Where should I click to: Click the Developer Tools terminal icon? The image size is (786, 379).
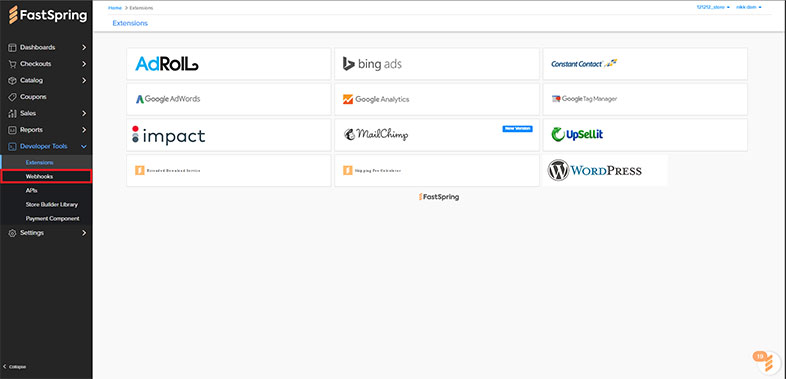tap(13, 147)
